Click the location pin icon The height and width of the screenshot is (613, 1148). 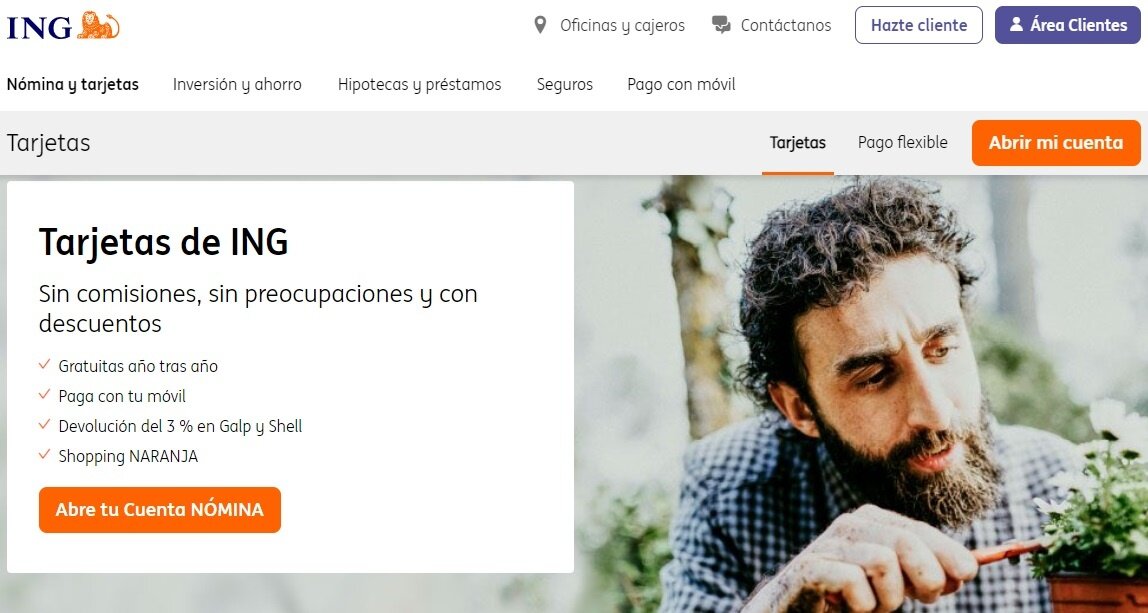(x=540, y=26)
